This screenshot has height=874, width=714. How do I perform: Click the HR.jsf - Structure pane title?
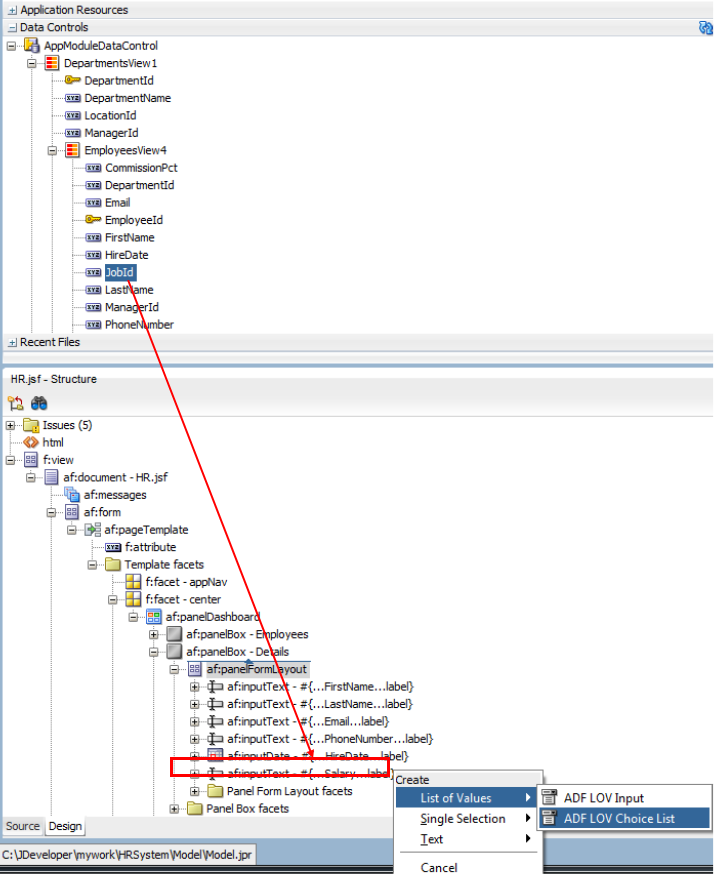54,379
